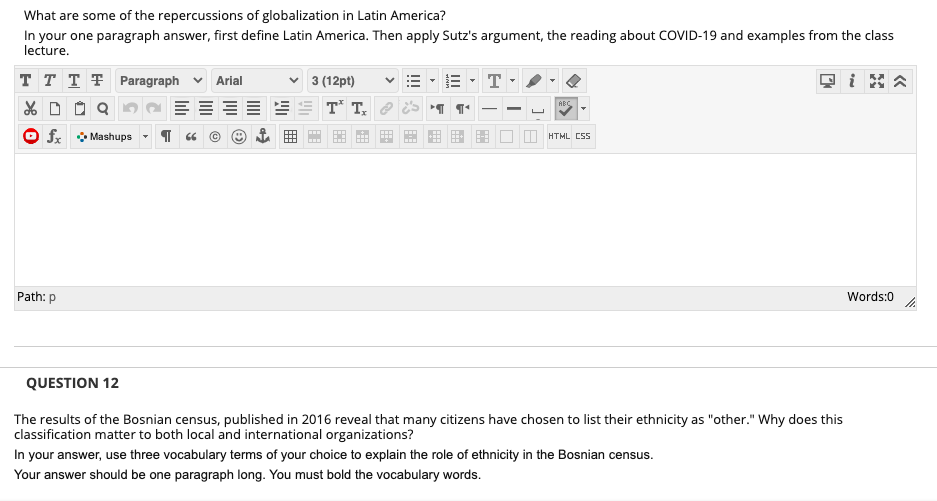Insert a numbered list

click(x=454, y=81)
